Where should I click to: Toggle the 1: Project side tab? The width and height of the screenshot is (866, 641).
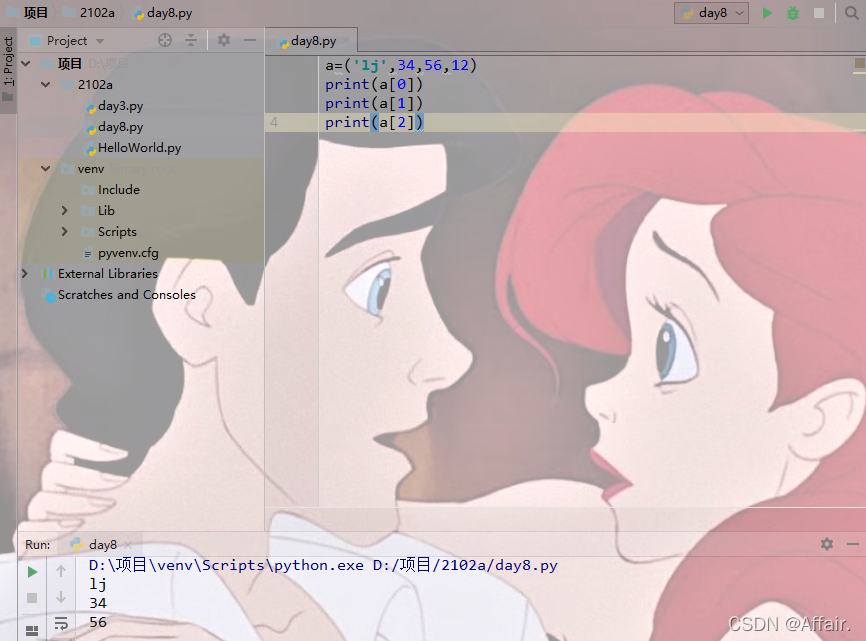coord(8,61)
